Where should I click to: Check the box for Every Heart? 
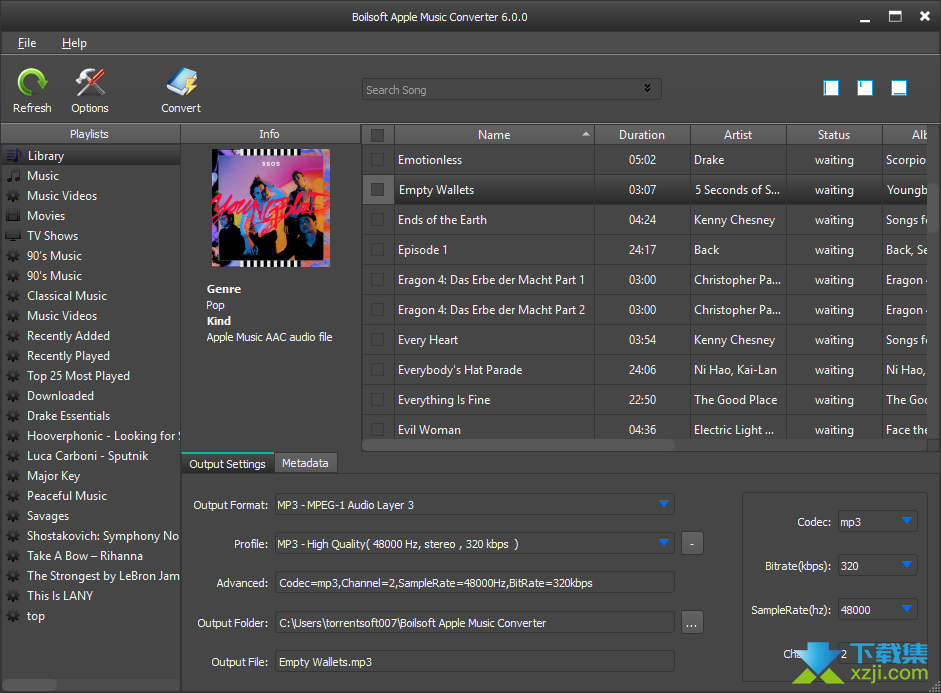coord(377,340)
